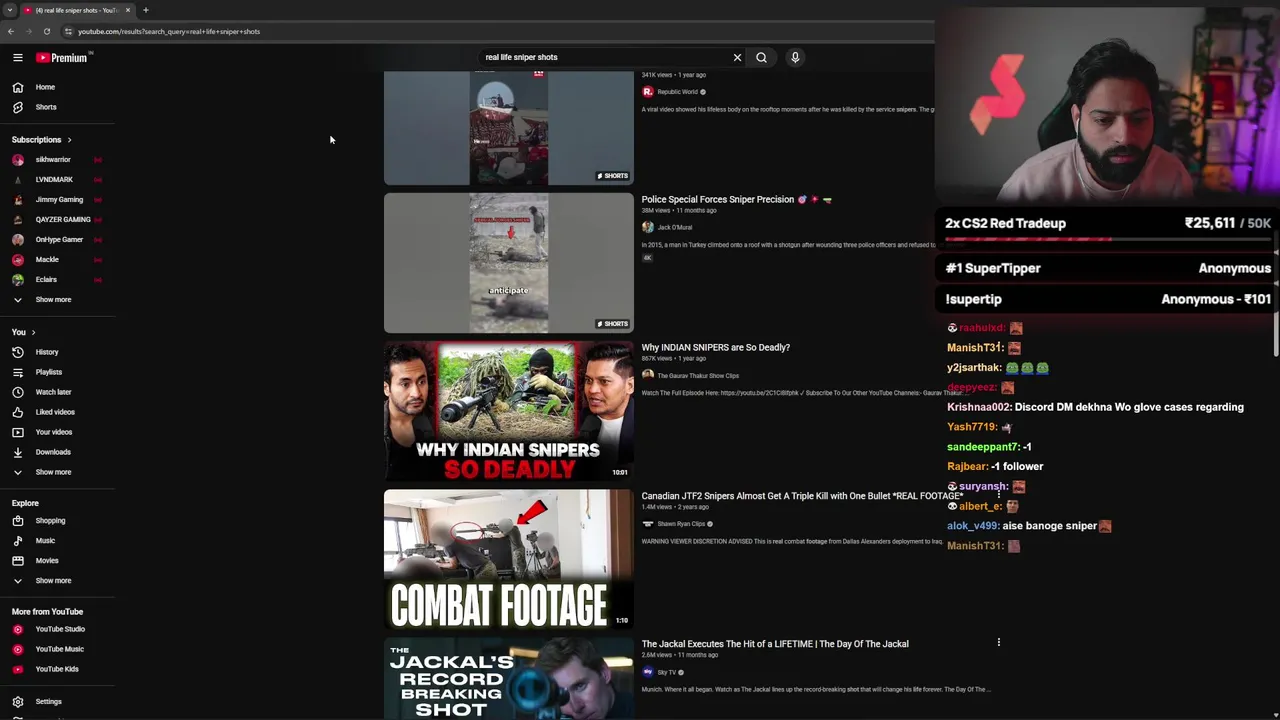Screen dimensions: 1280x720
Task: Open Why INDIAN SNIPERS are So Deadly title
Action: coord(715,347)
